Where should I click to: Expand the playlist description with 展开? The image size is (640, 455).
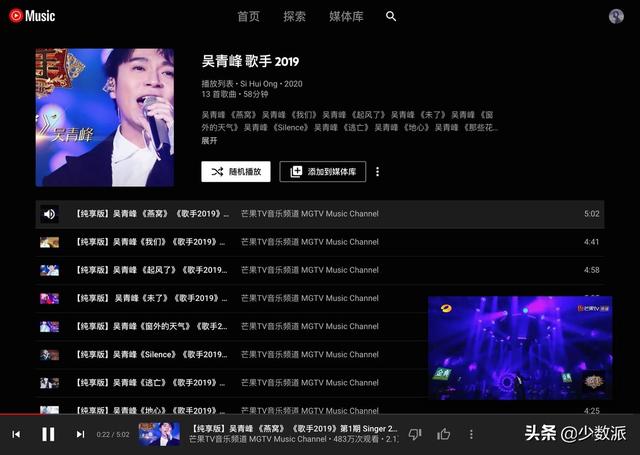(x=209, y=141)
